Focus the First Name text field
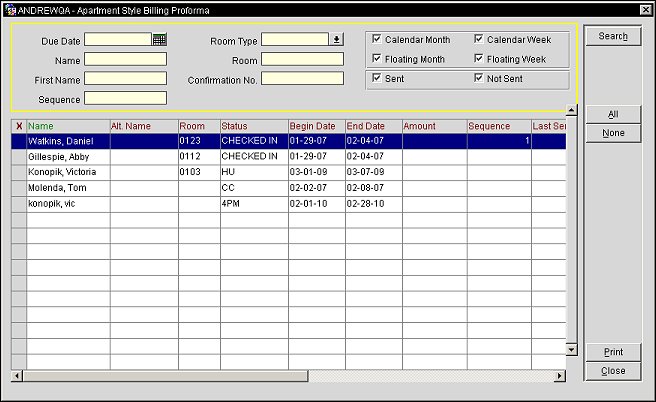The height and width of the screenshot is (402, 656). point(125,78)
